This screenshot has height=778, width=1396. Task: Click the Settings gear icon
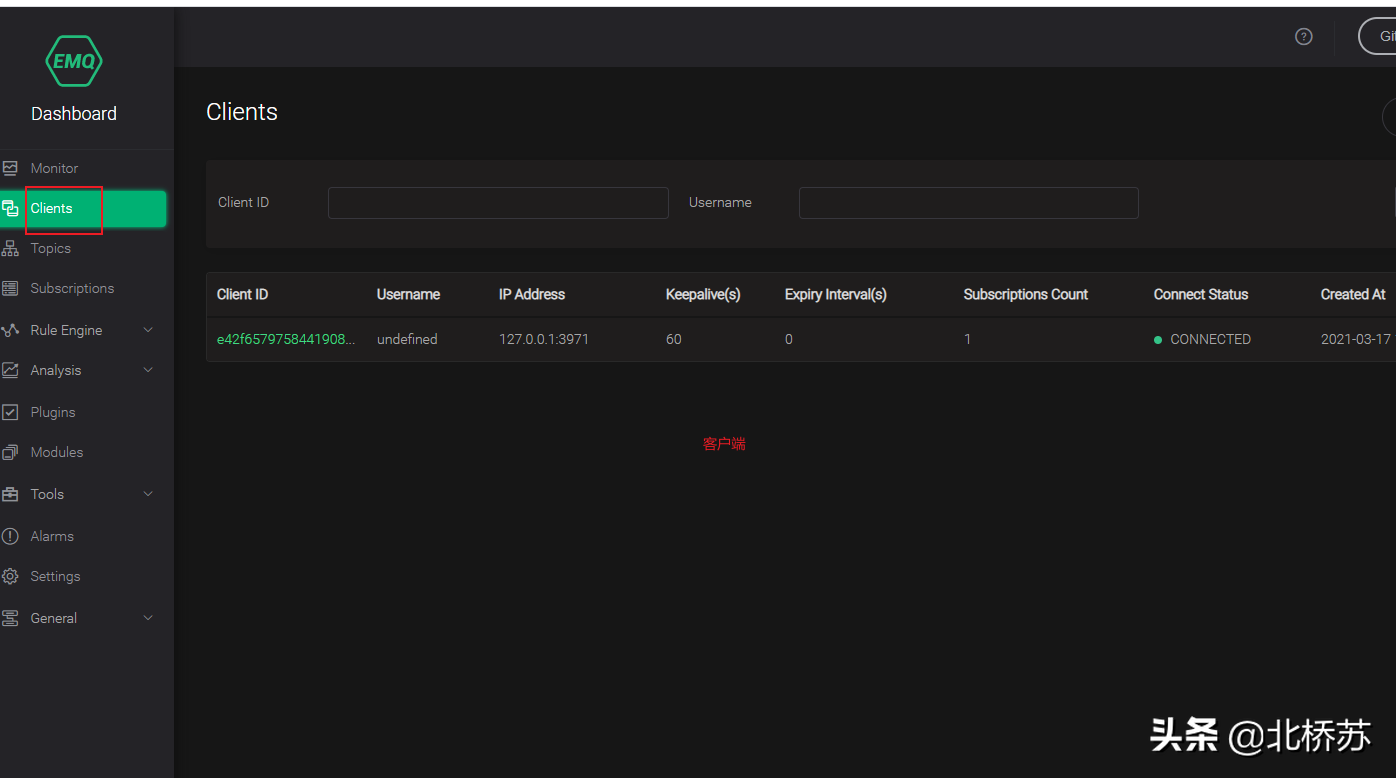[x=10, y=576]
